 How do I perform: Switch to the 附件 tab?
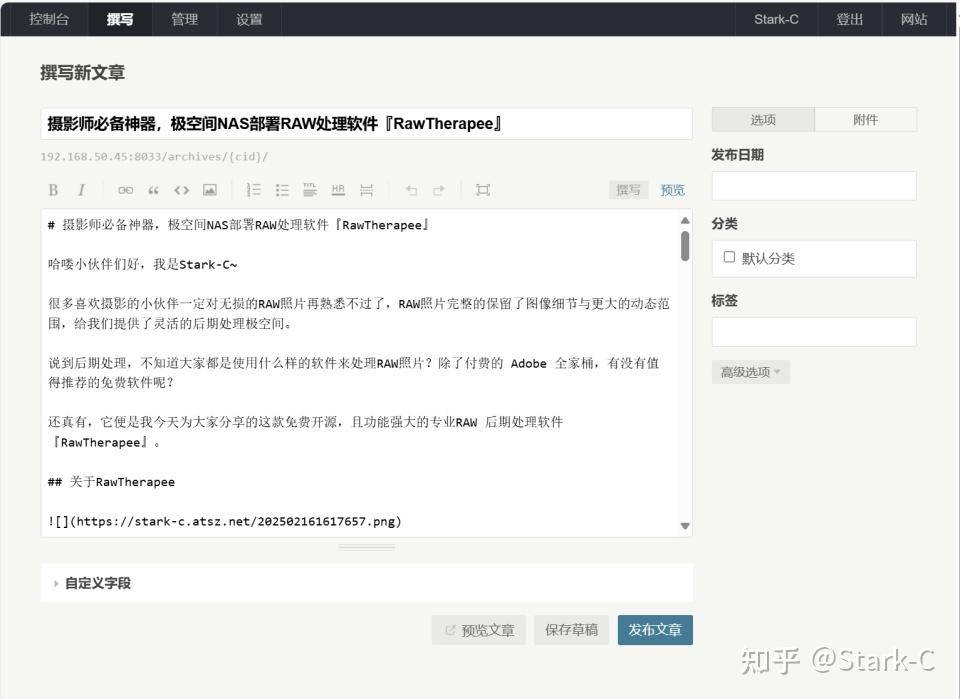(866, 120)
